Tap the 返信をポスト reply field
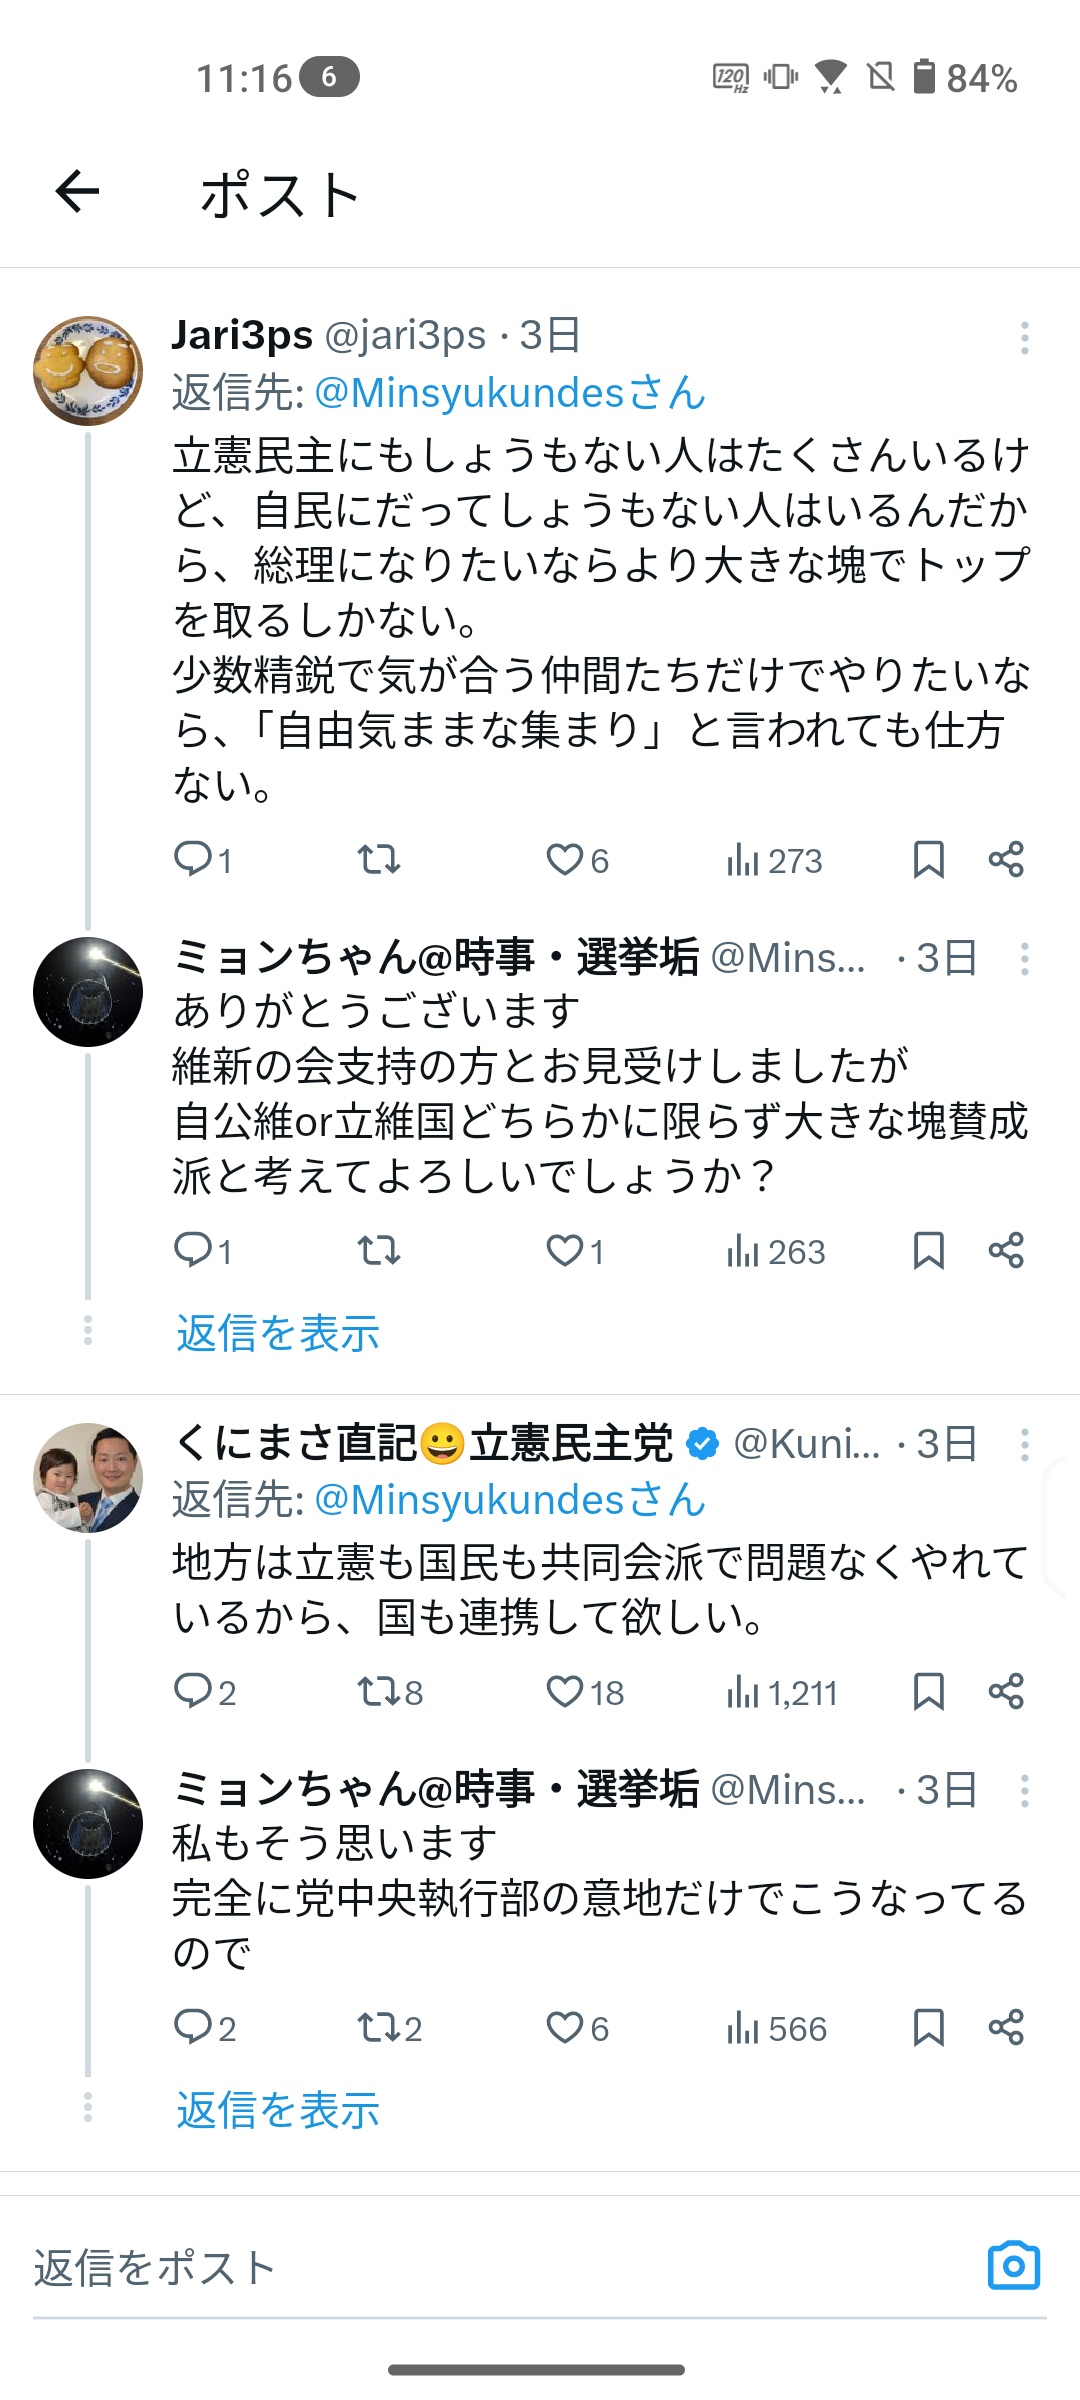 (400, 2268)
